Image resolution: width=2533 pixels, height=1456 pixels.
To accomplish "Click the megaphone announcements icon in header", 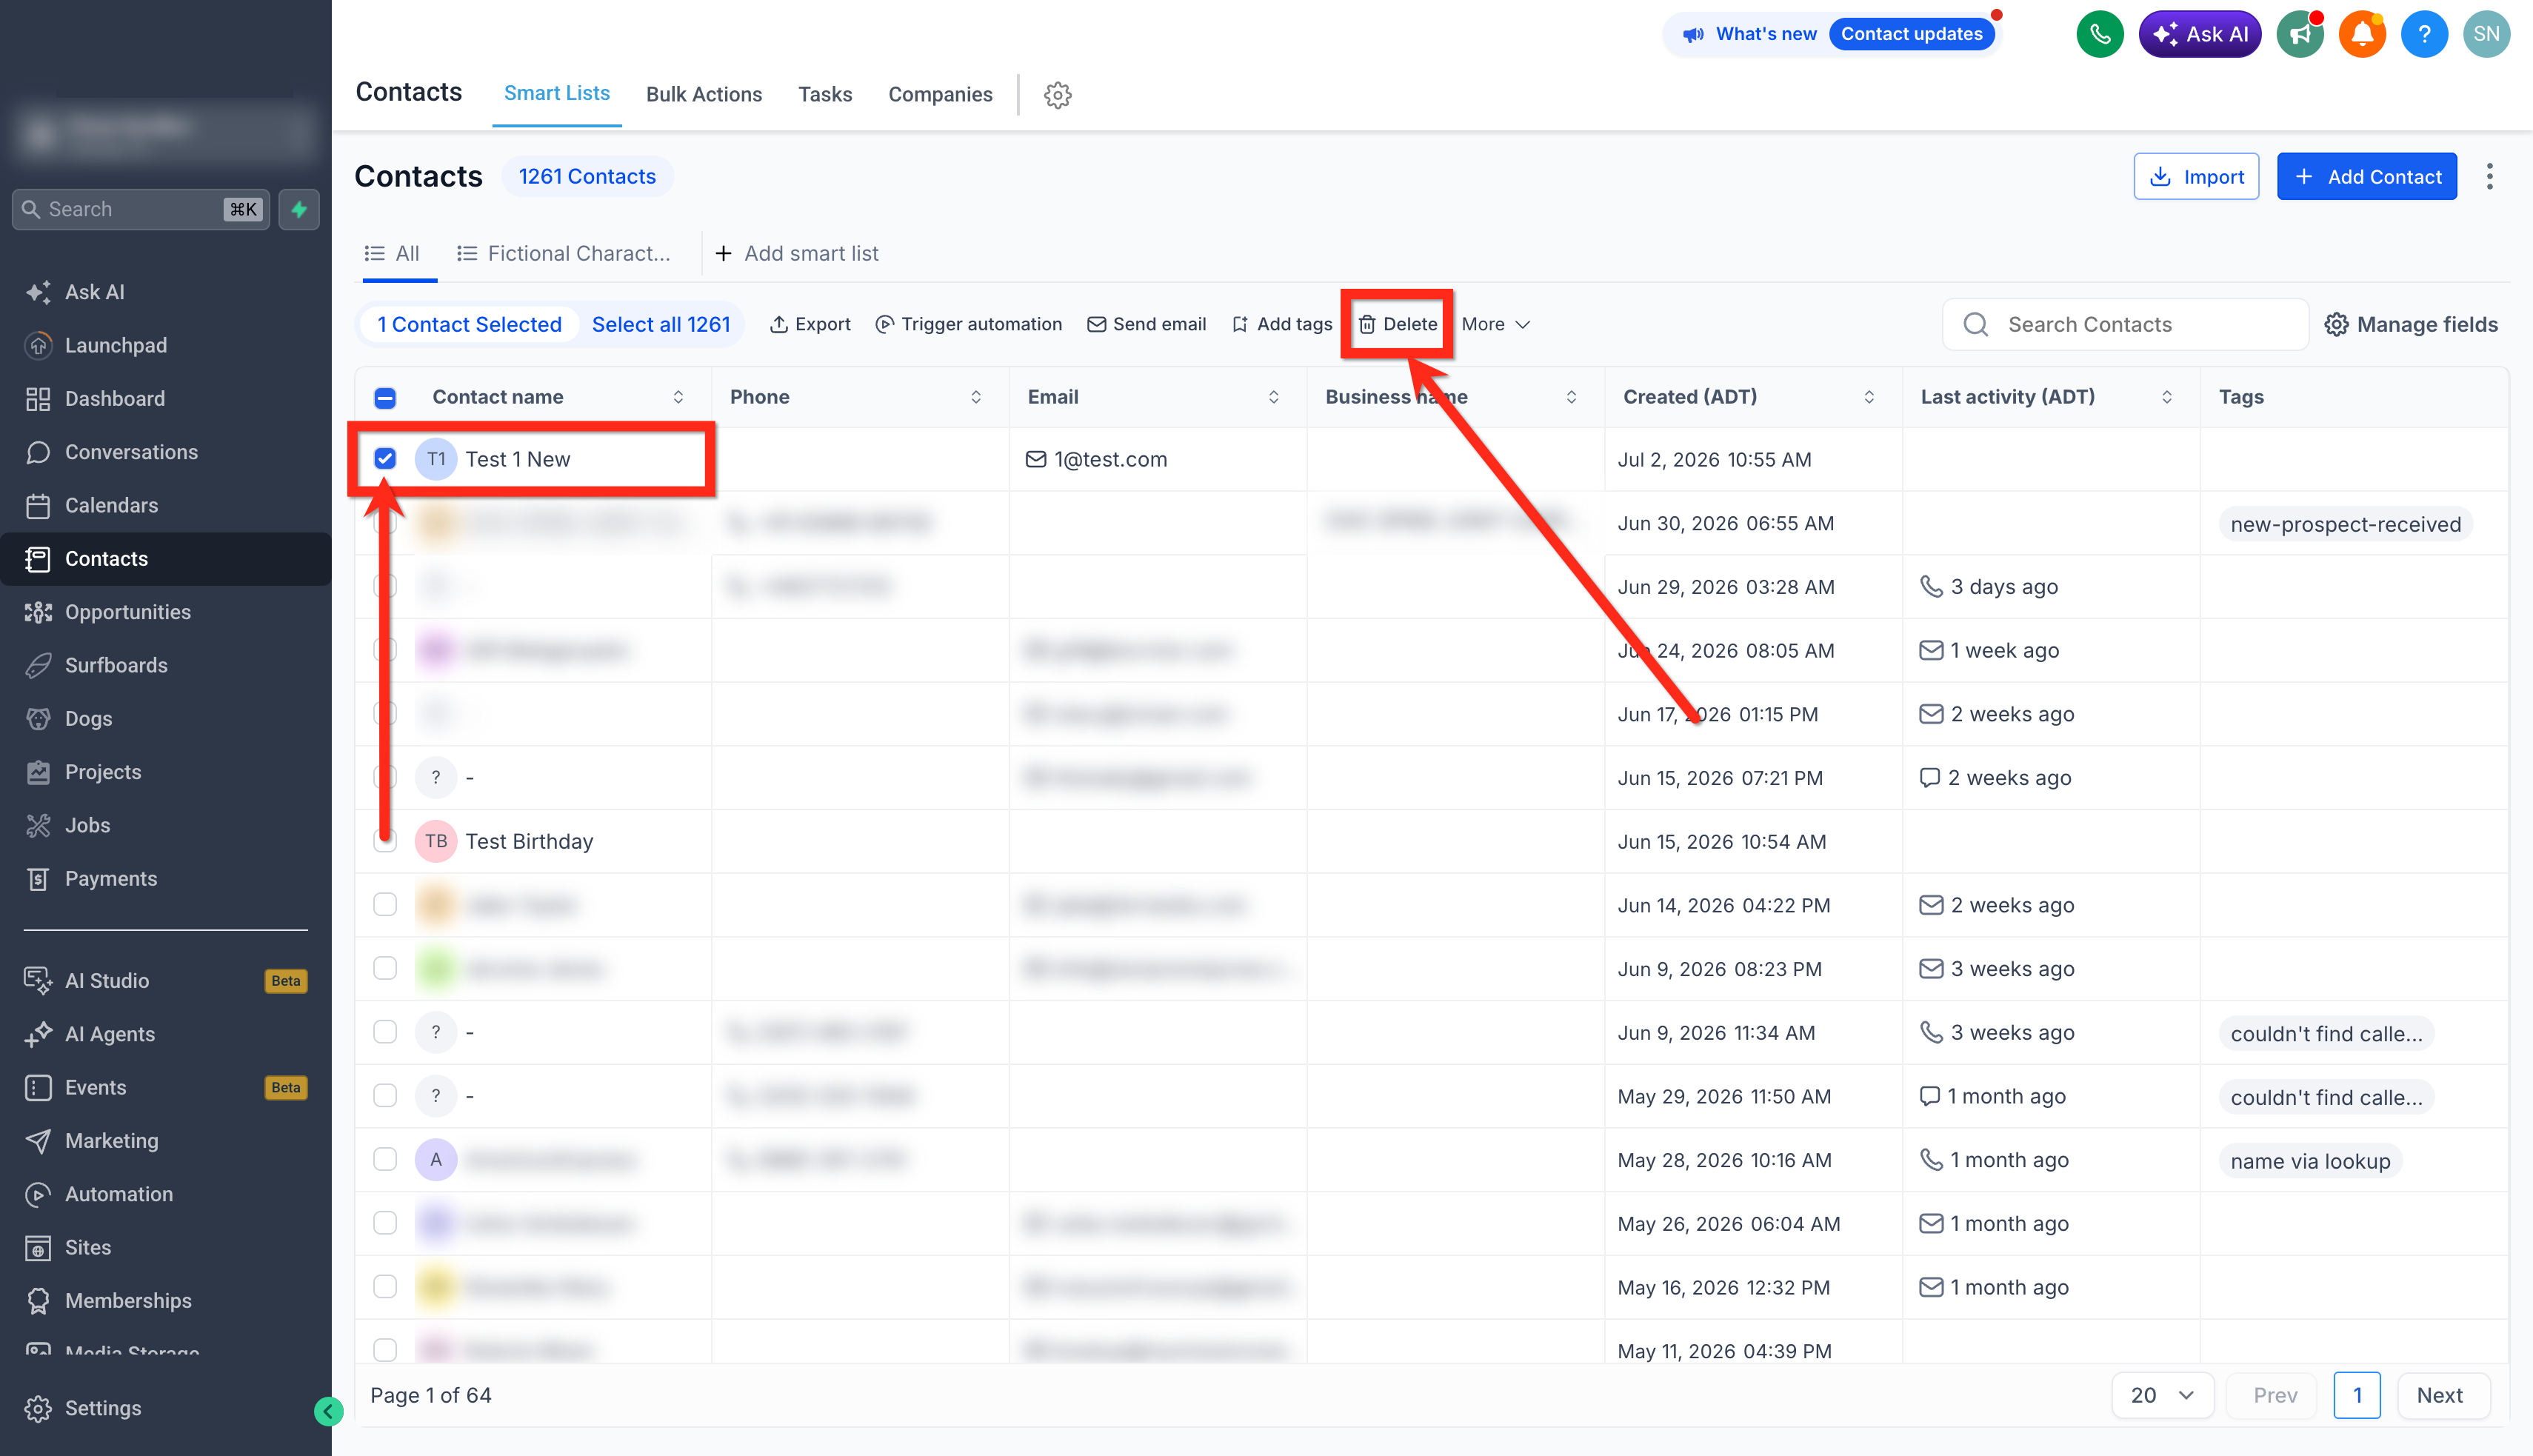I will coord(2300,34).
